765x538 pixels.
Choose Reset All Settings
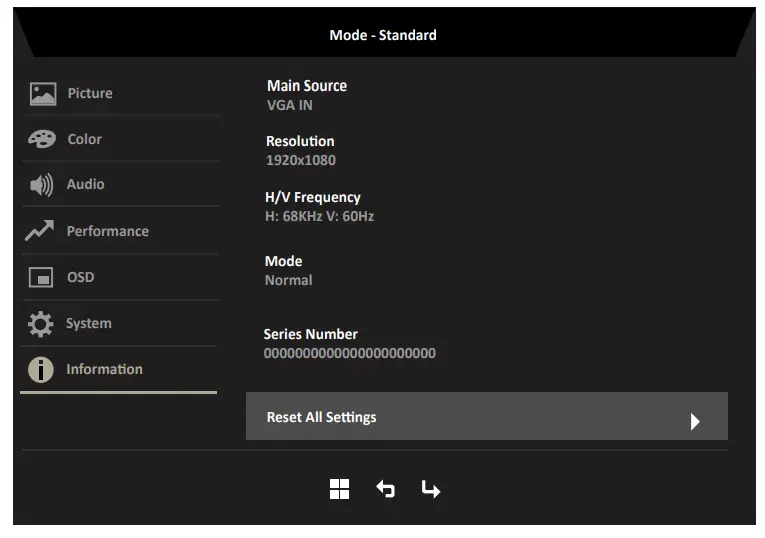pos(322,418)
